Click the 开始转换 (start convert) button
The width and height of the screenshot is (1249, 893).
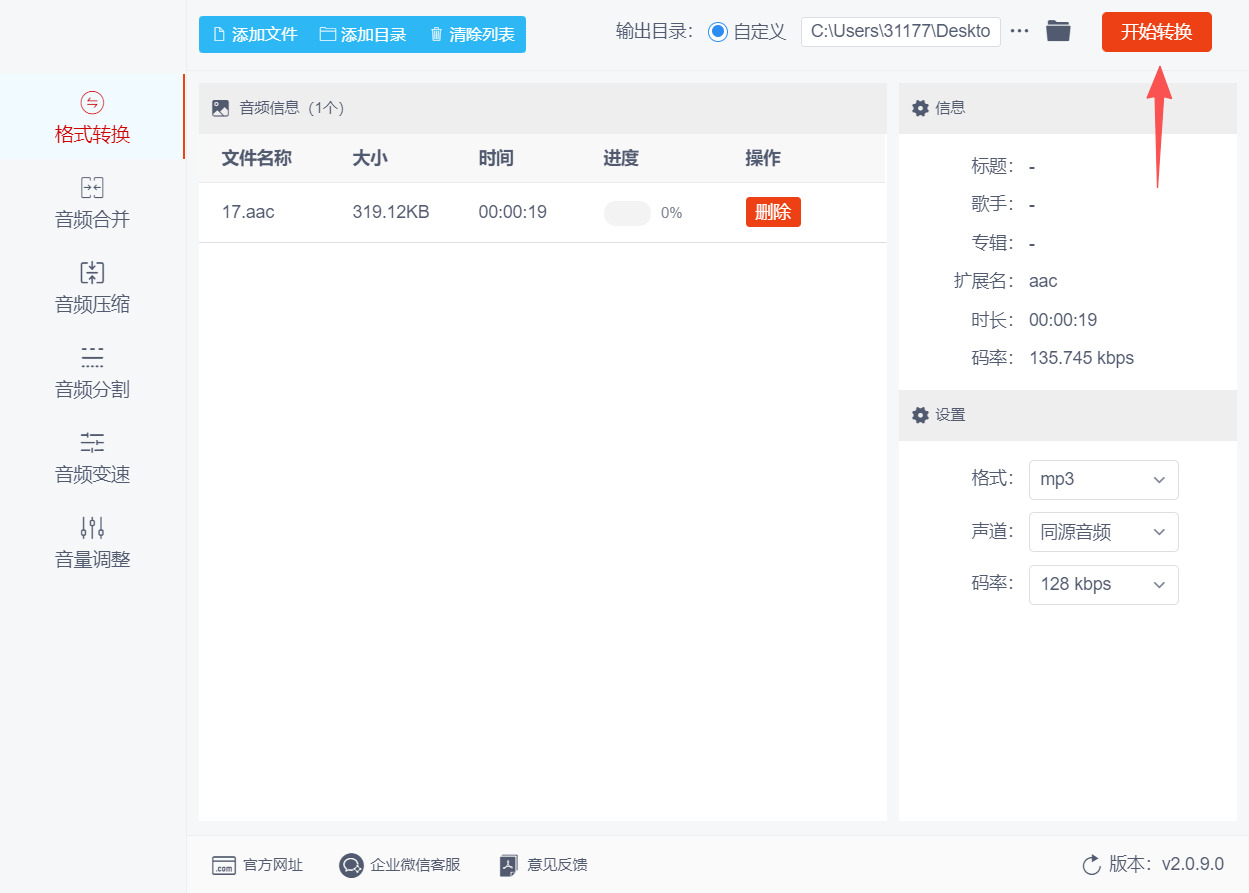click(x=1156, y=31)
